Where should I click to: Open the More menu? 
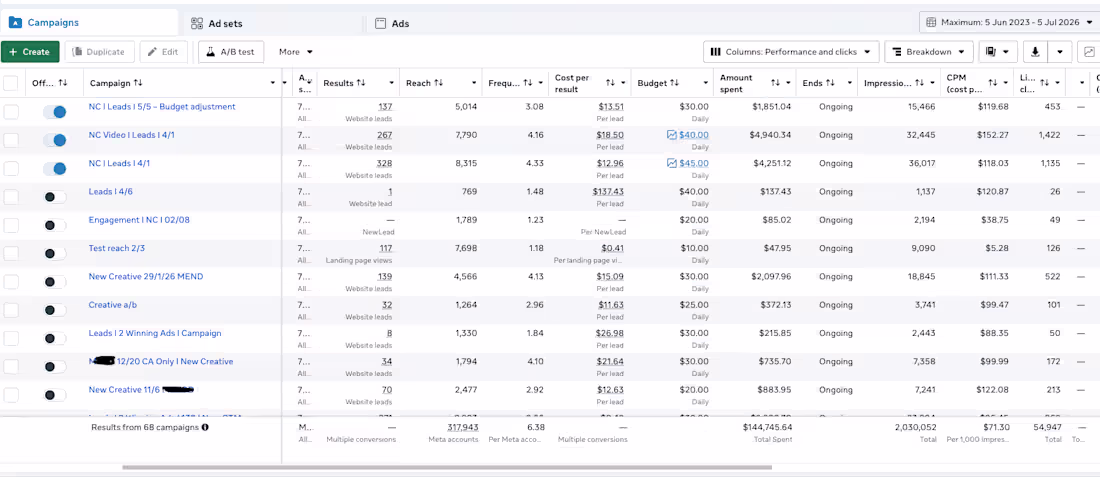[x=295, y=52]
